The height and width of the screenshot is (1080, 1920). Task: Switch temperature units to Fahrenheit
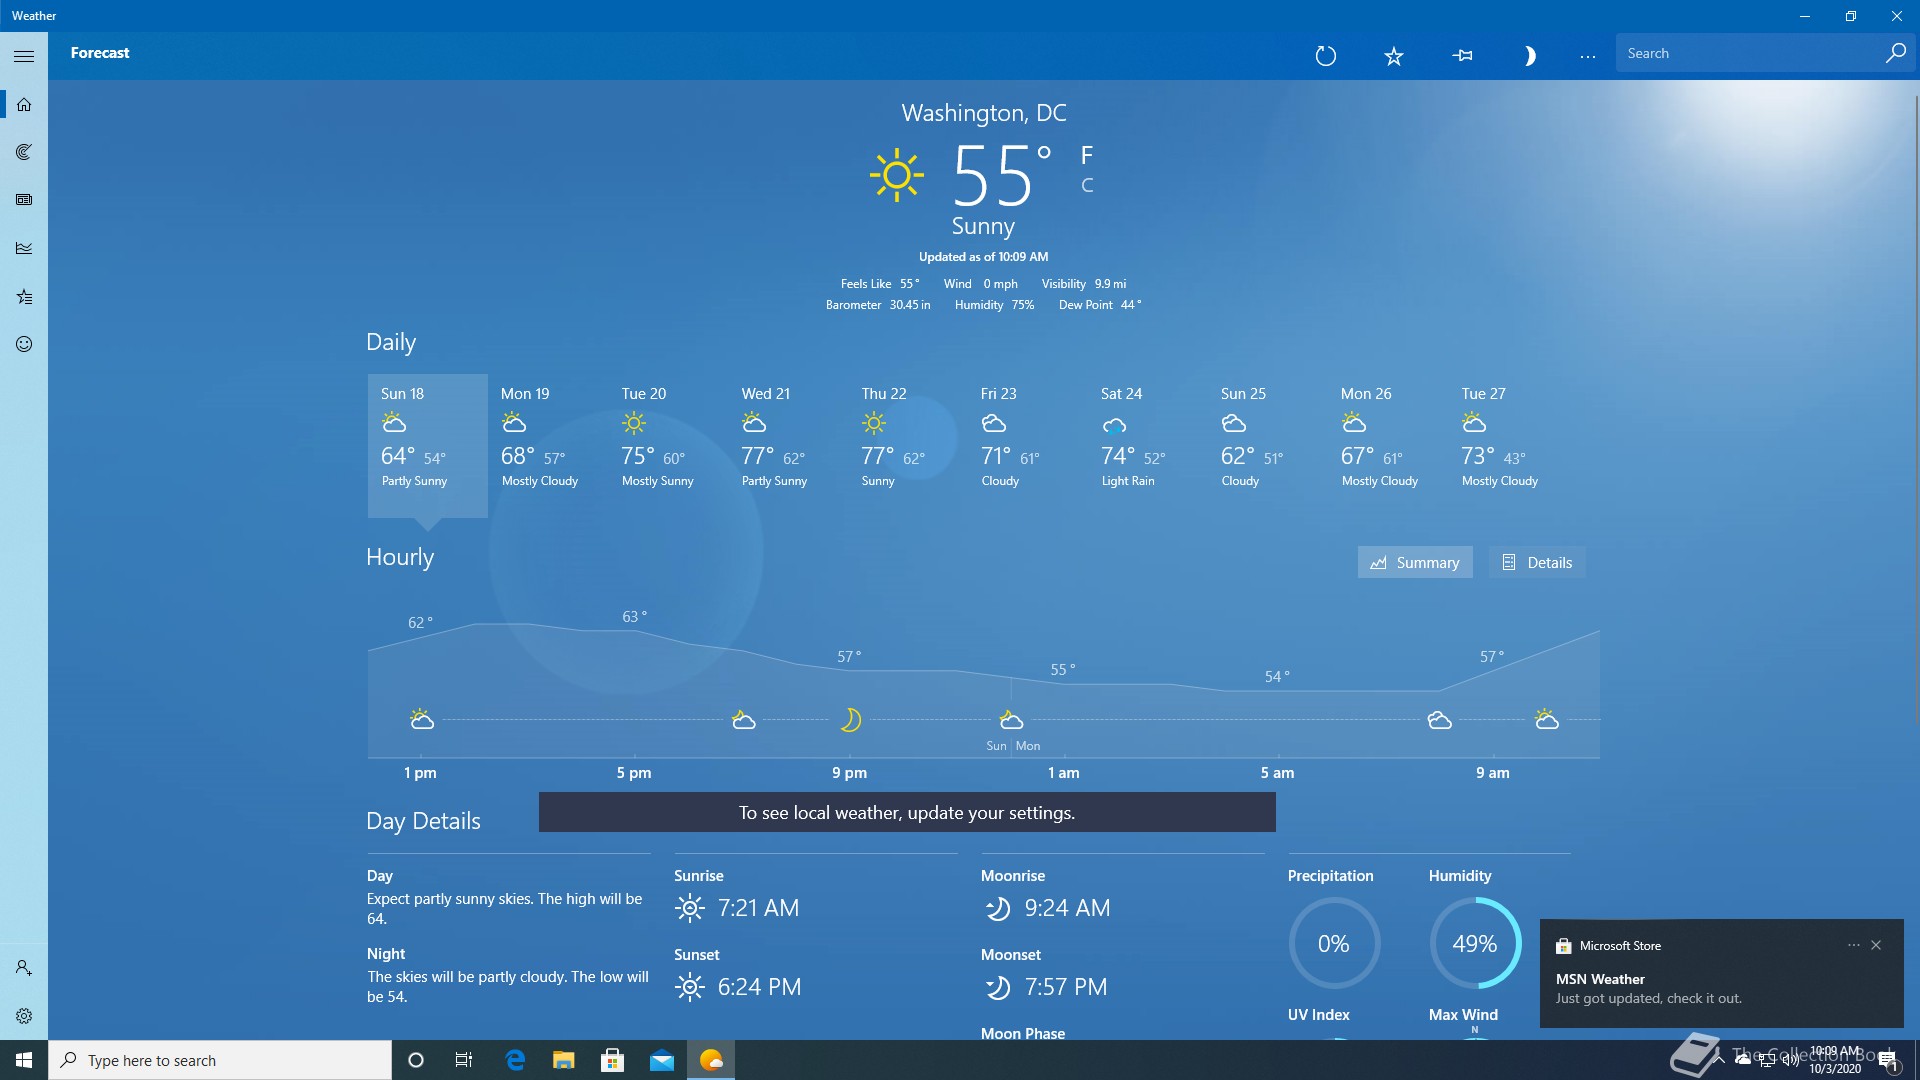(1087, 155)
